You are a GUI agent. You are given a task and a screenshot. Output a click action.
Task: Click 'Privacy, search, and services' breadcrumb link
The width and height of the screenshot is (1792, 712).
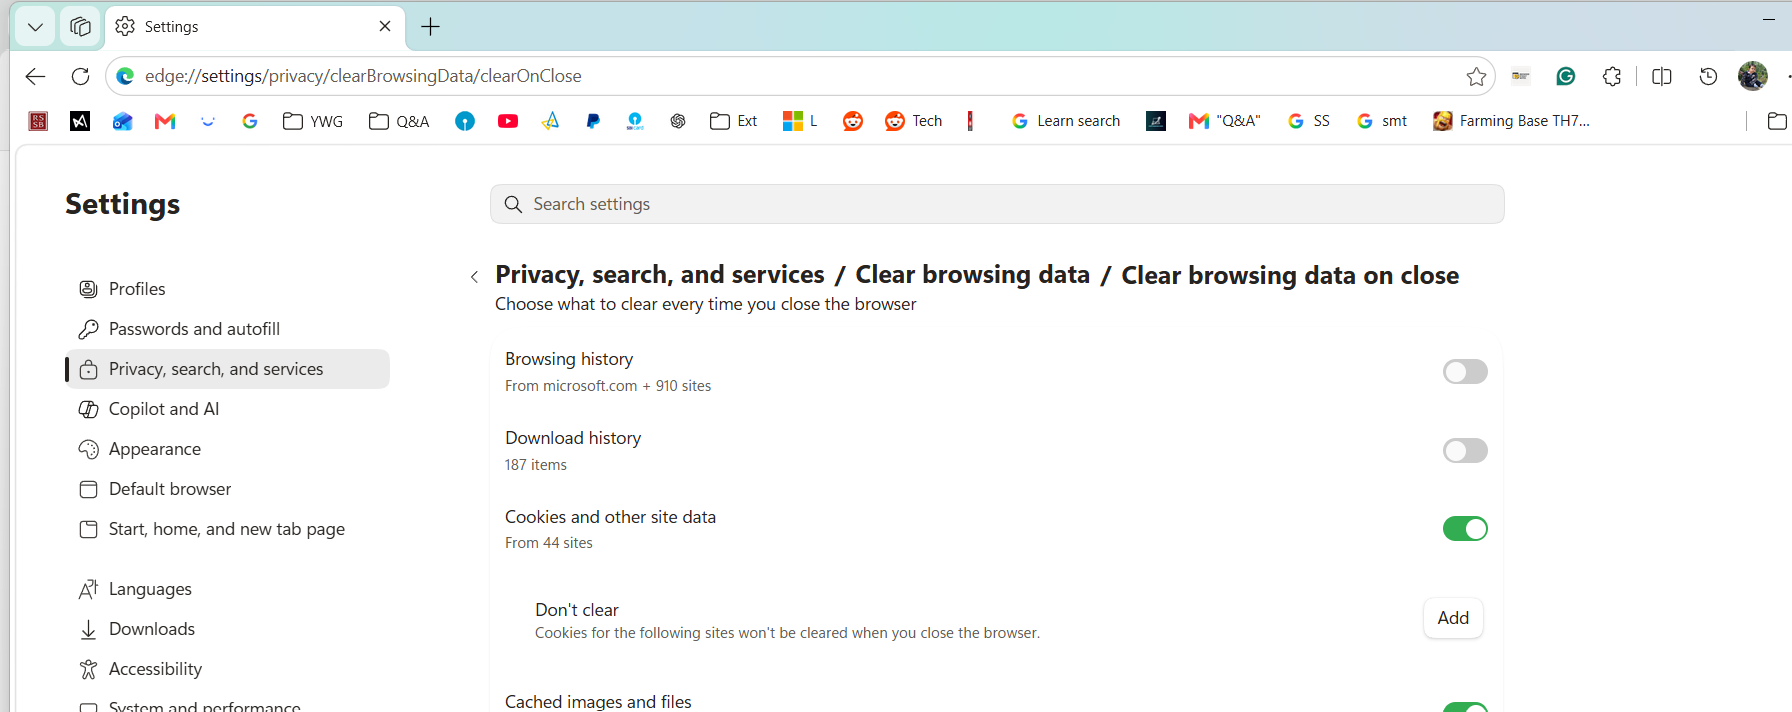(660, 275)
